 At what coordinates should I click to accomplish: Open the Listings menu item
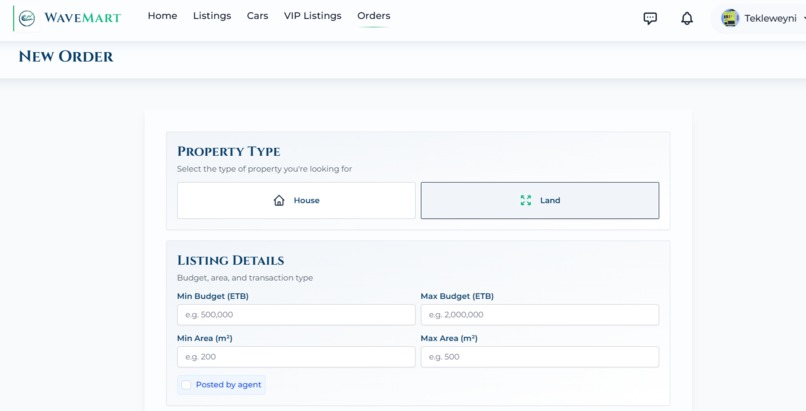coord(212,16)
